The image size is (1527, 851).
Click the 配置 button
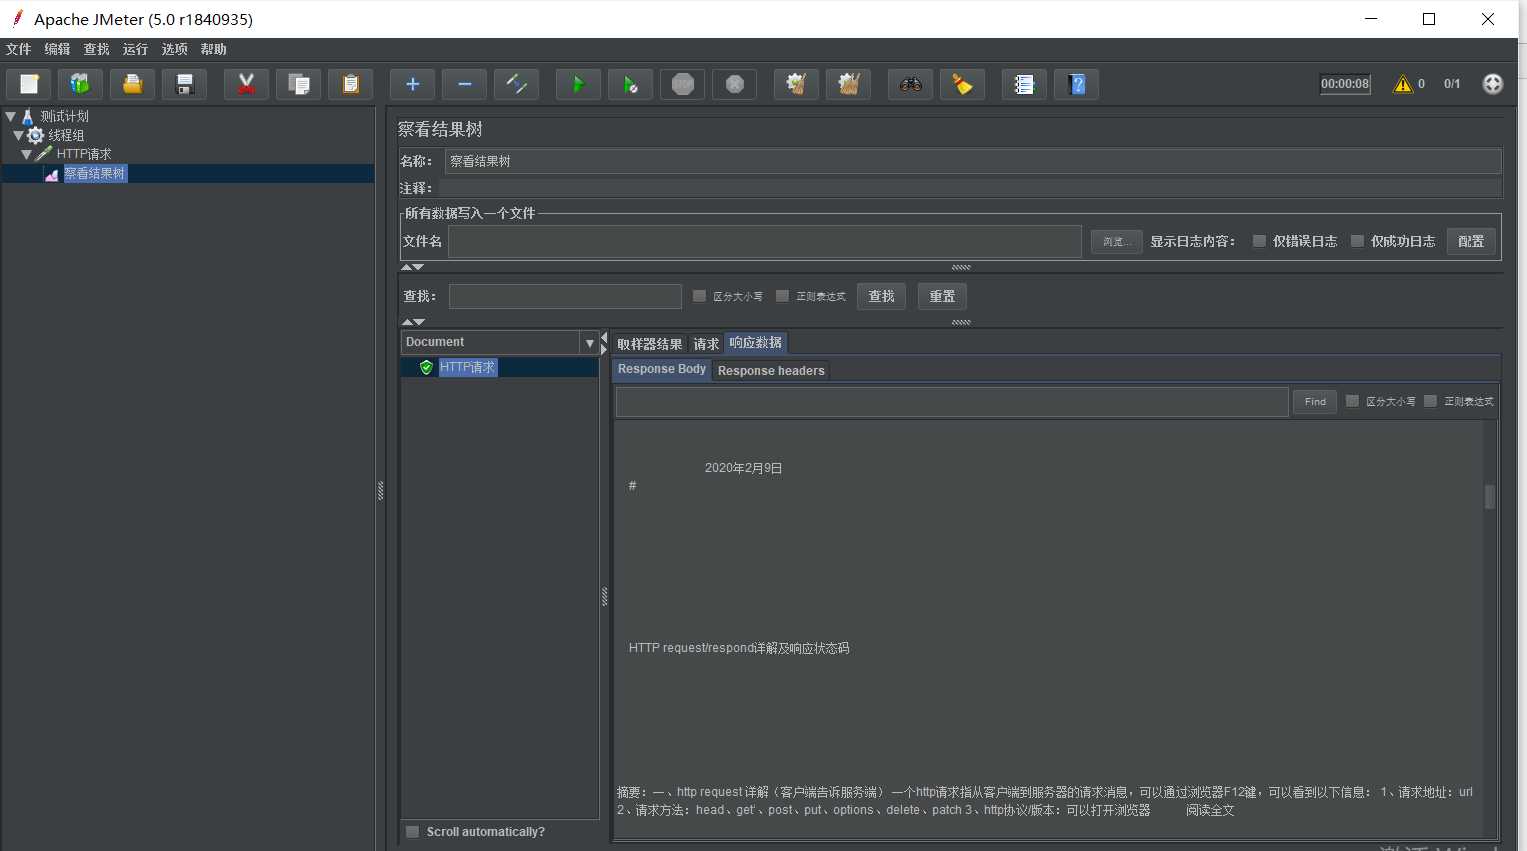(x=1471, y=241)
